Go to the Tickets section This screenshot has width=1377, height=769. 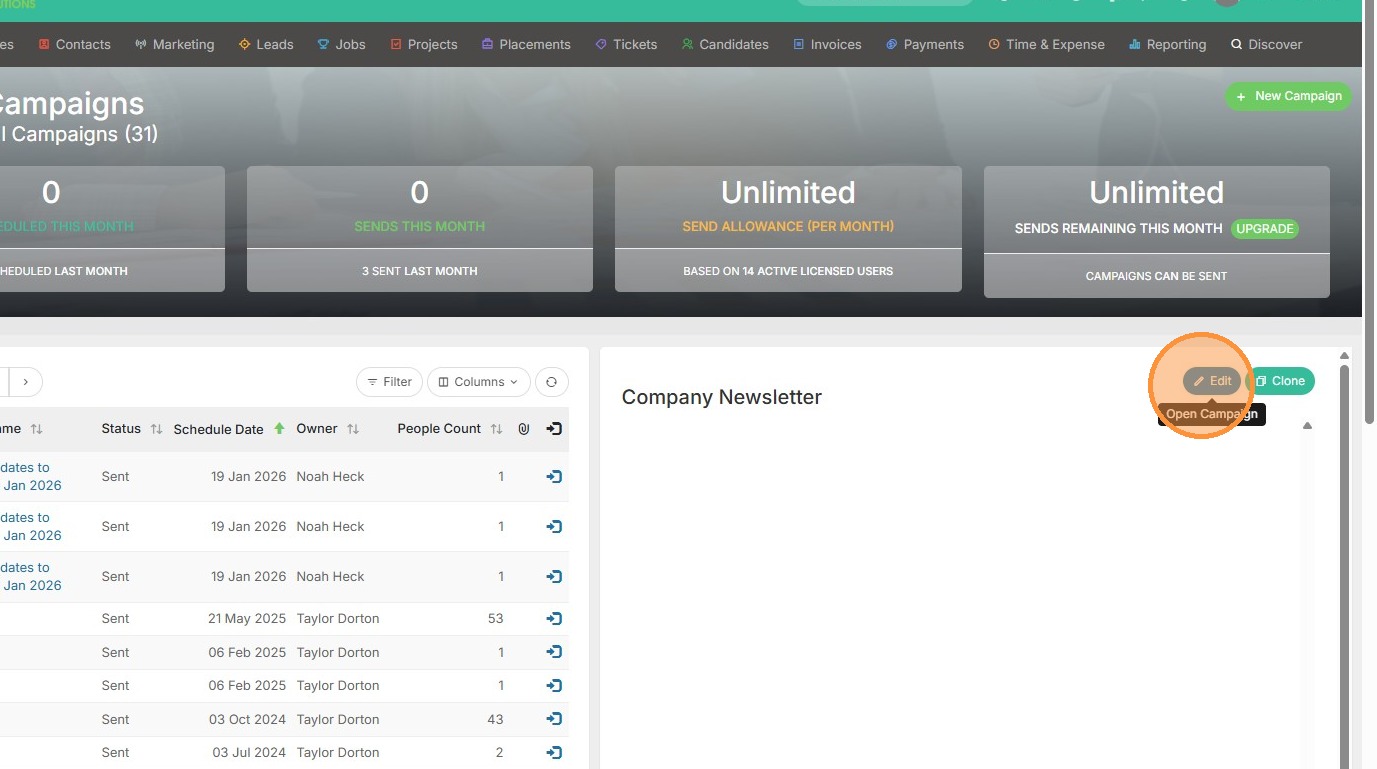[x=626, y=44]
